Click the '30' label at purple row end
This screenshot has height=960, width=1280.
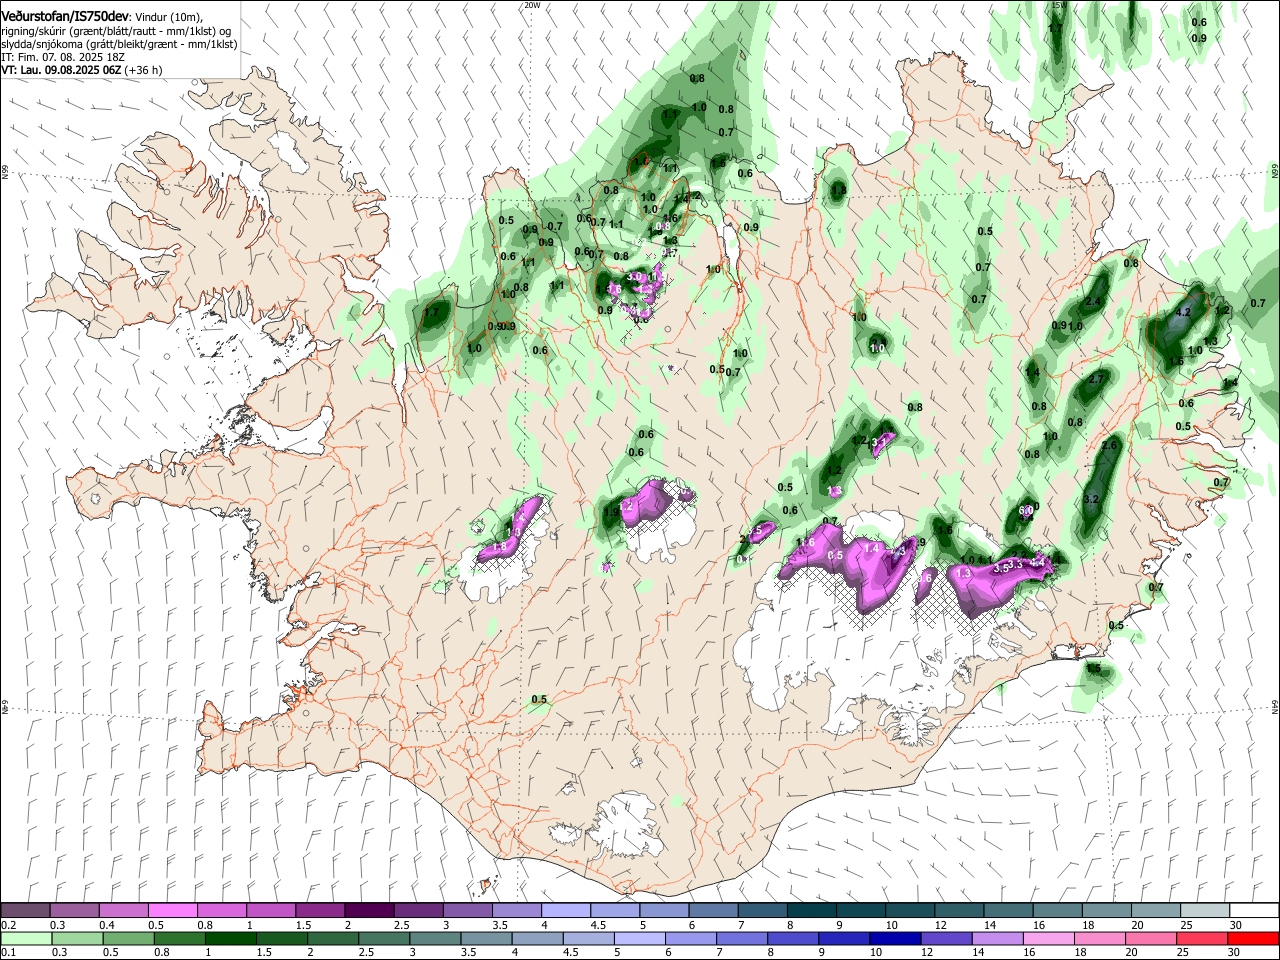[1236, 925]
